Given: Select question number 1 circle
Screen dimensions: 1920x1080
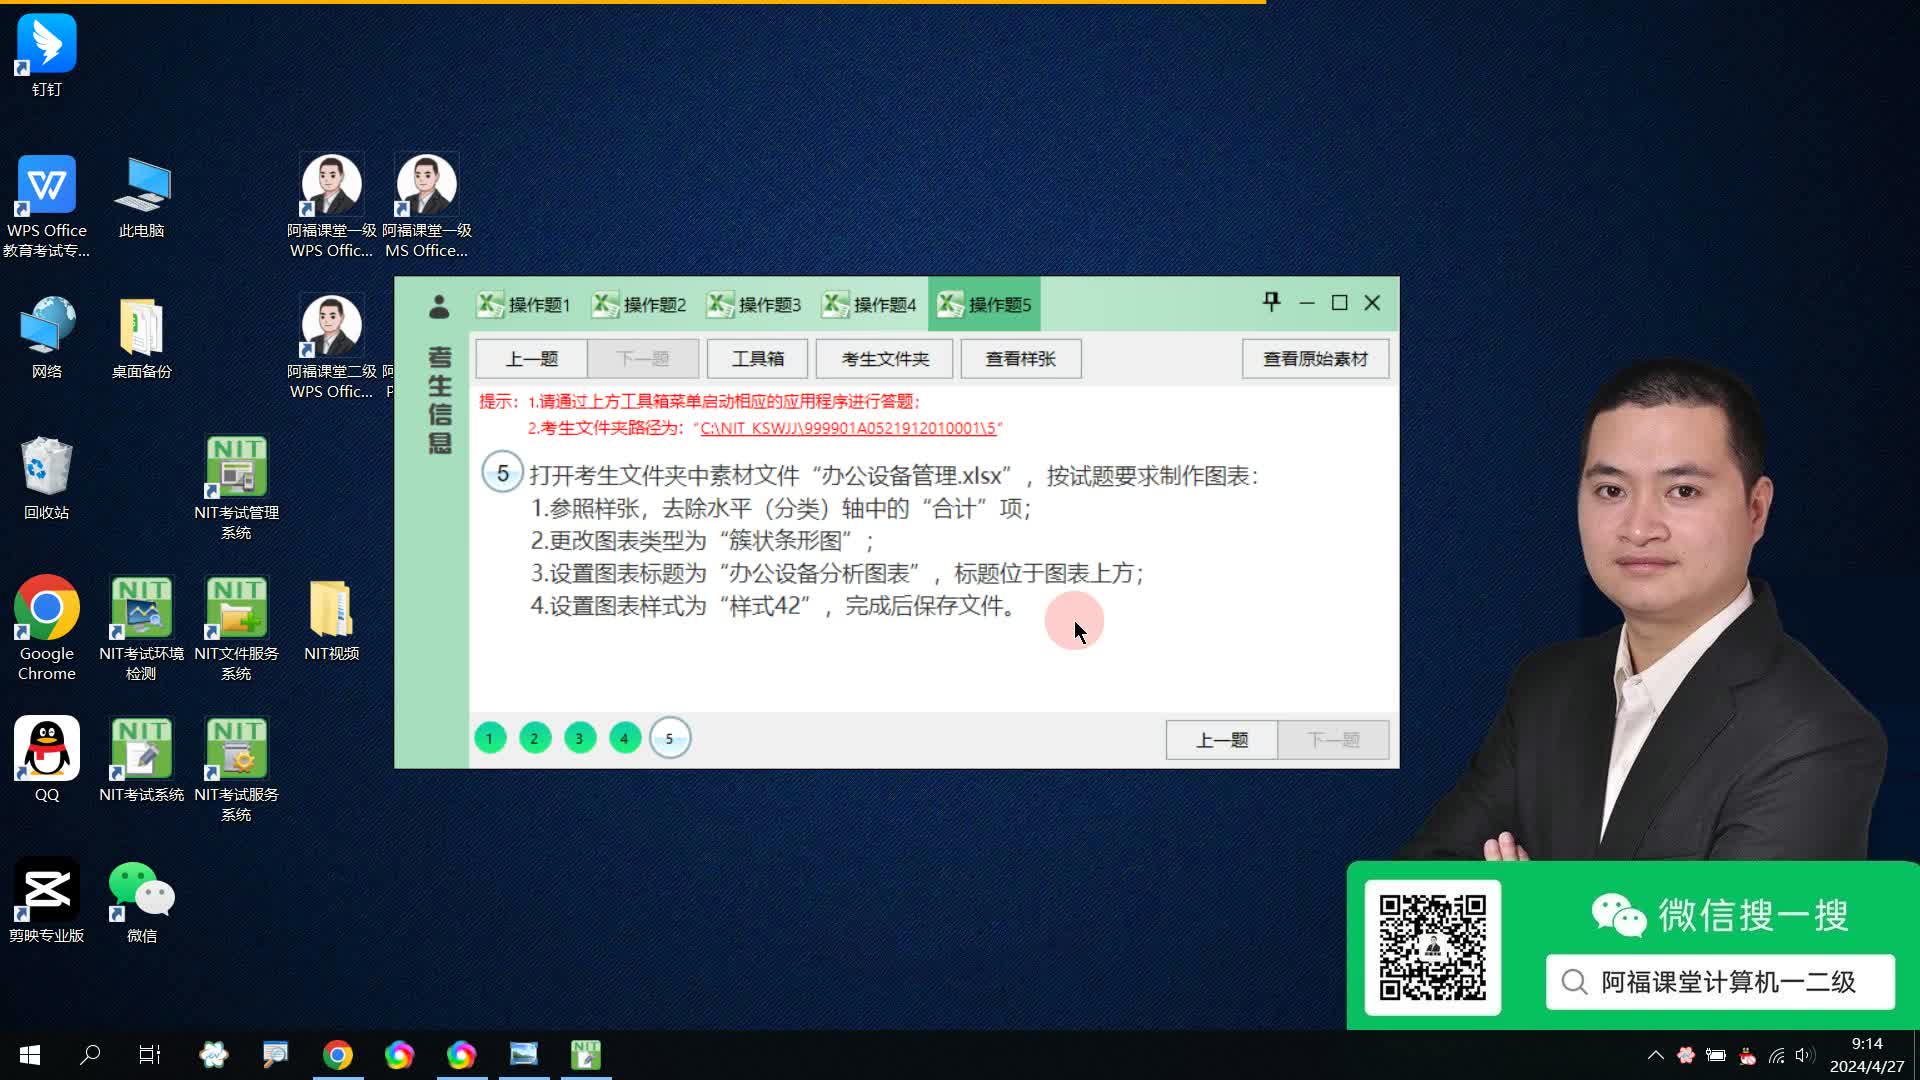Looking at the screenshot, I should pos(490,739).
